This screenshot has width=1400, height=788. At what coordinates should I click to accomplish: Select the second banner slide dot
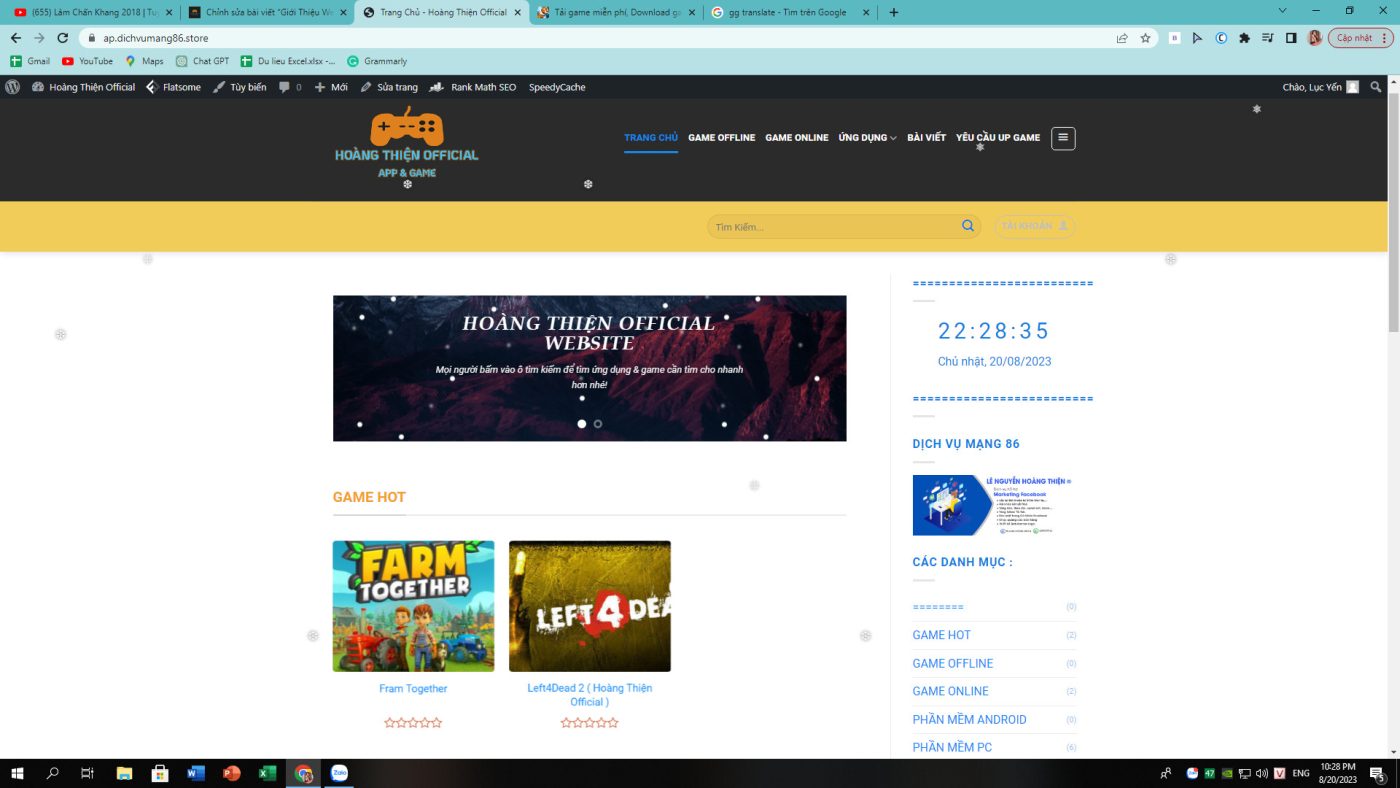coord(598,424)
